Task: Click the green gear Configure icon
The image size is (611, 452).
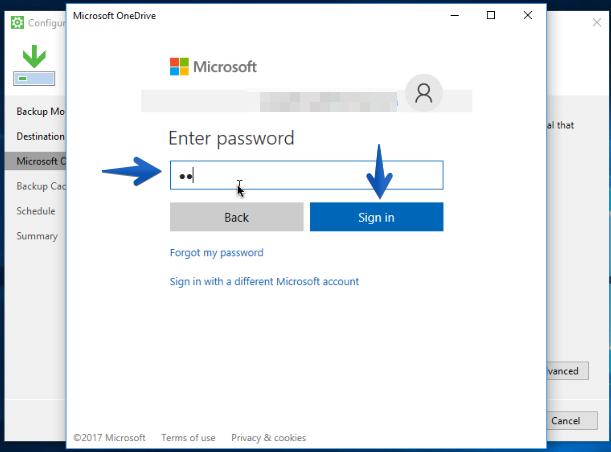Action: pyautogui.click(x=17, y=23)
